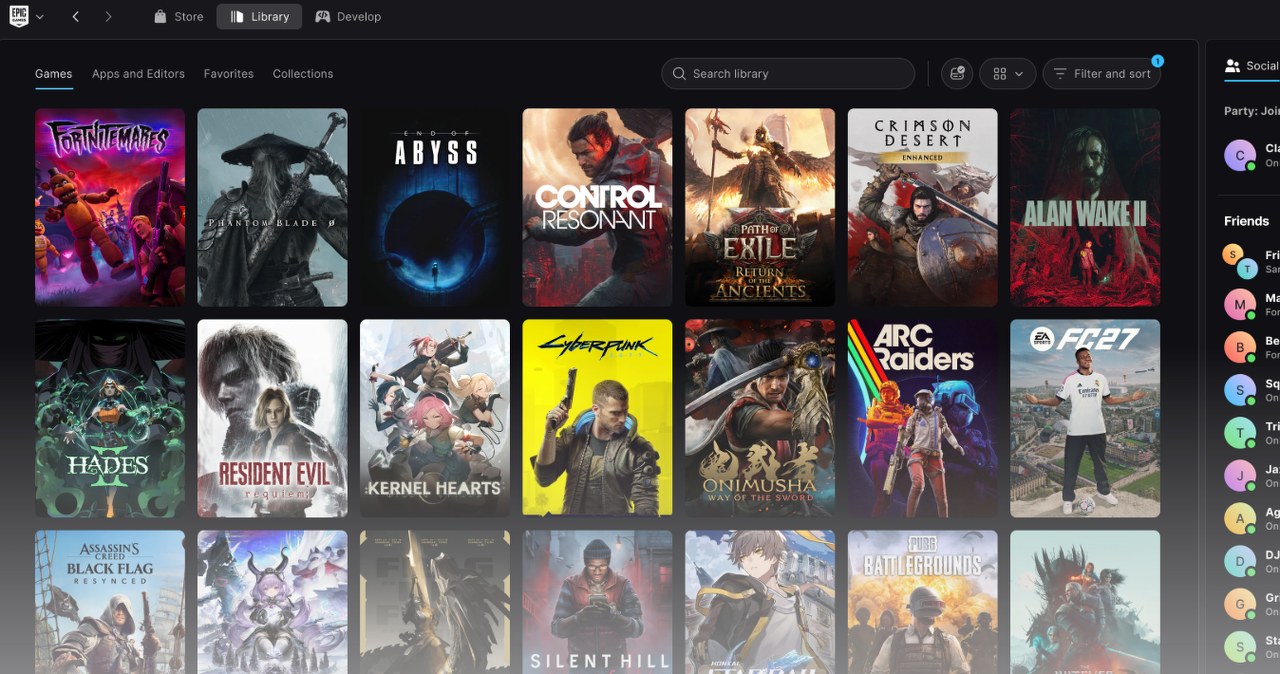This screenshot has width=1280, height=674.
Task: Open Alan Wake II game tile
Action: tap(1085, 207)
